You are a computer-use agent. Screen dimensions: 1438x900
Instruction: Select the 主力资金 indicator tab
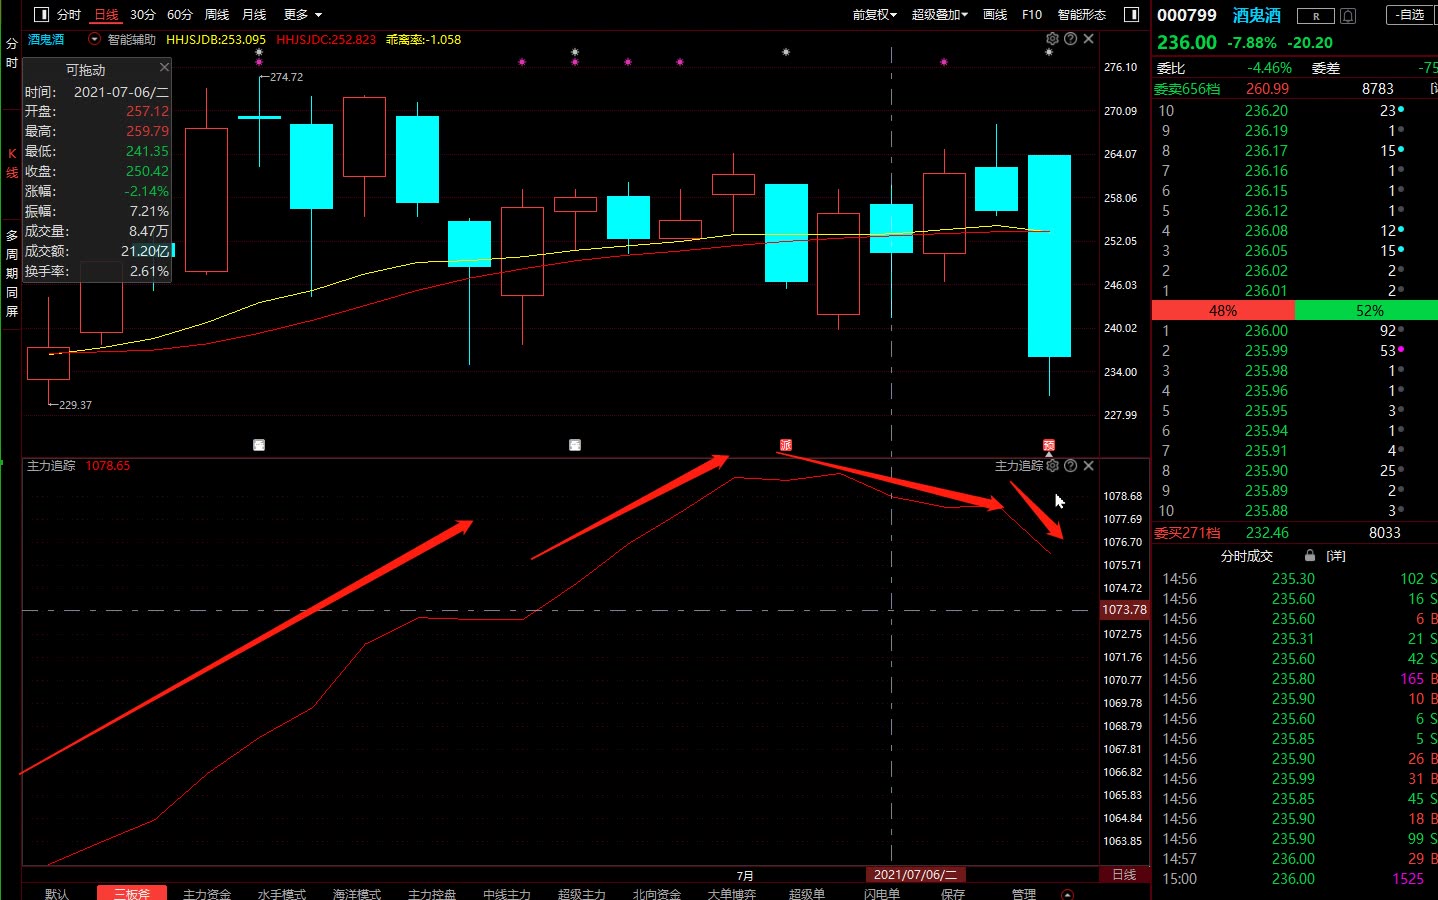click(x=207, y=894)
